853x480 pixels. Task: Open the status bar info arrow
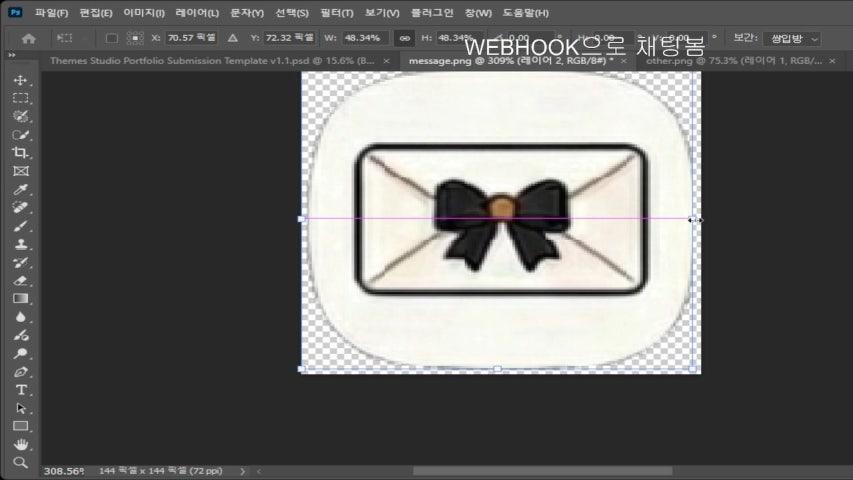[x=243, y=471]
